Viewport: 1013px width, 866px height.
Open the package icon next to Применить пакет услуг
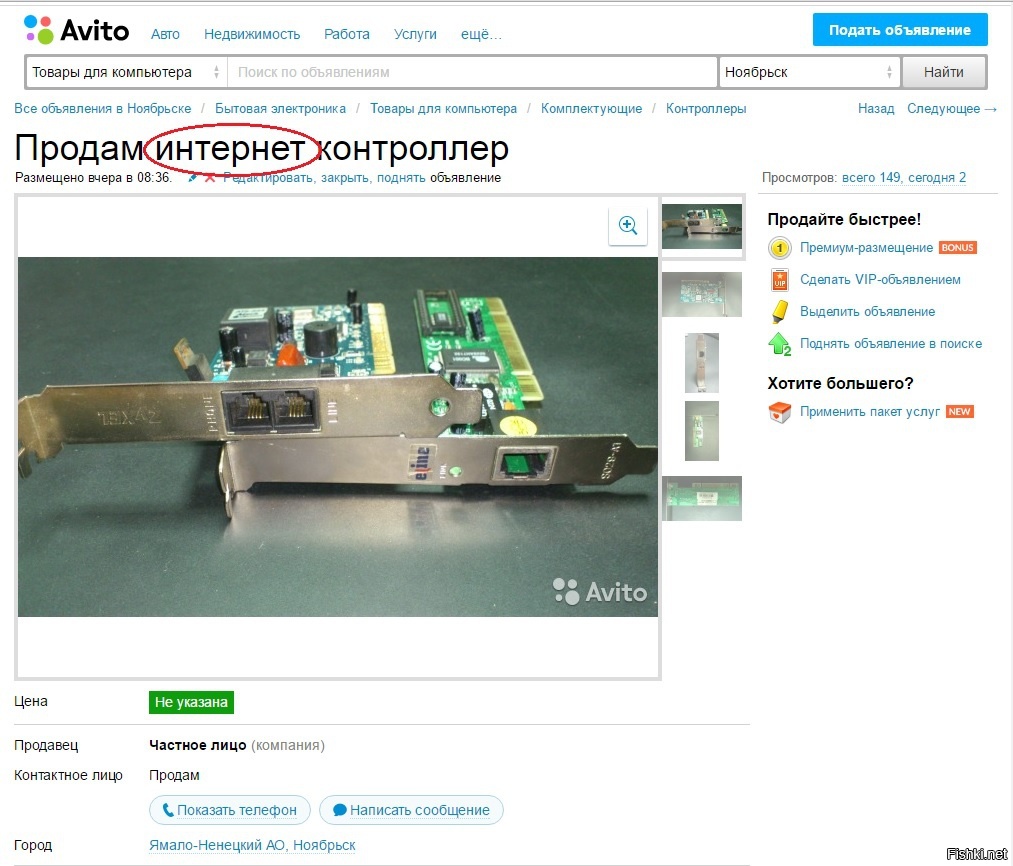779,410
